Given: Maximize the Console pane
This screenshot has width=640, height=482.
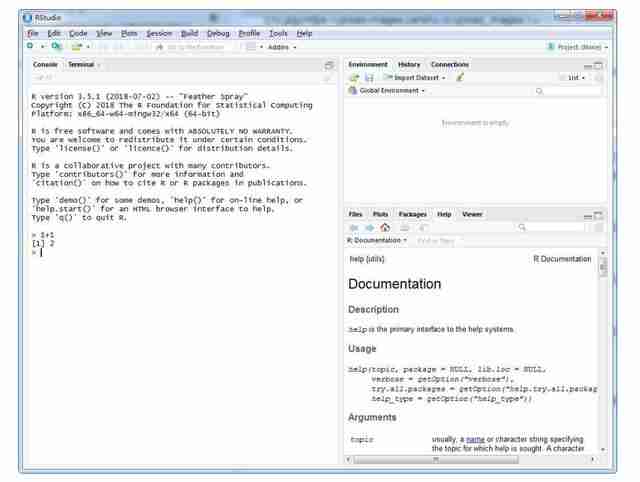Looking at the screenshot, I should tap(329, 65).
